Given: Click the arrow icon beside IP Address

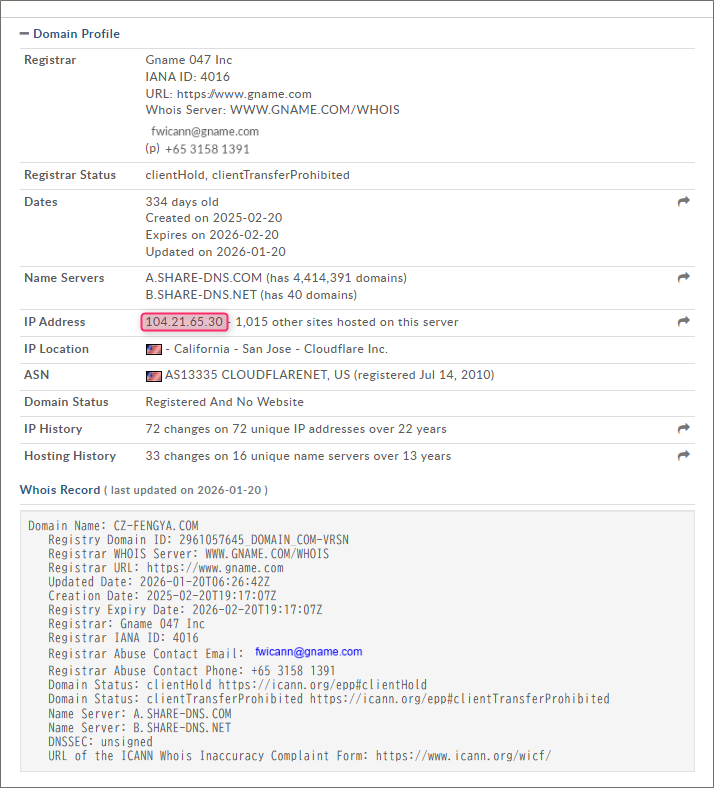Looking at the screenshot, I should point(684,322).
